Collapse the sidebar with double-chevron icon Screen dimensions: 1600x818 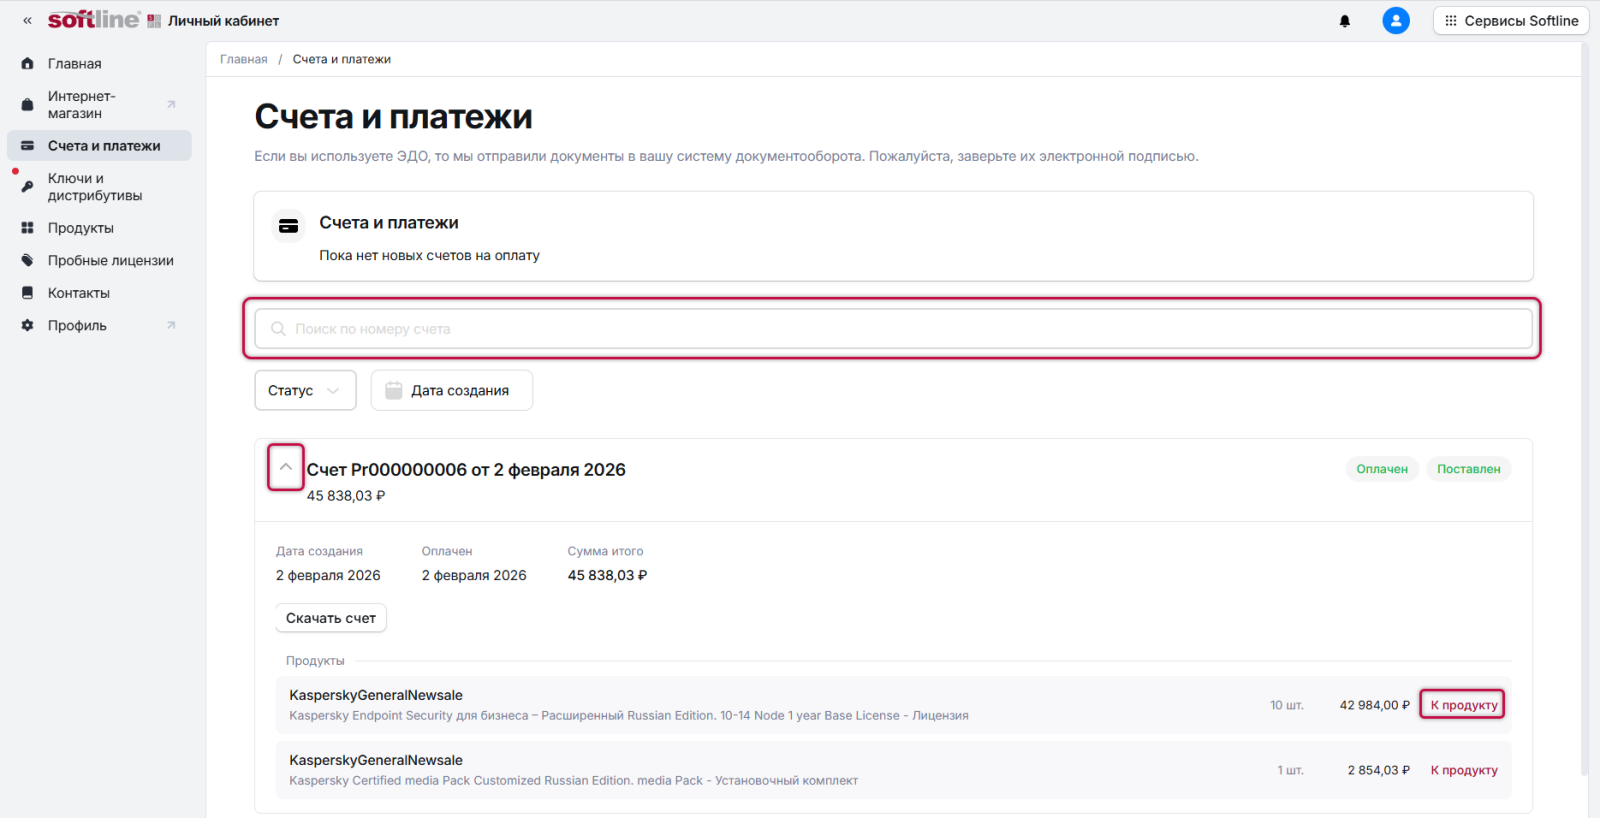pos(27,21)
